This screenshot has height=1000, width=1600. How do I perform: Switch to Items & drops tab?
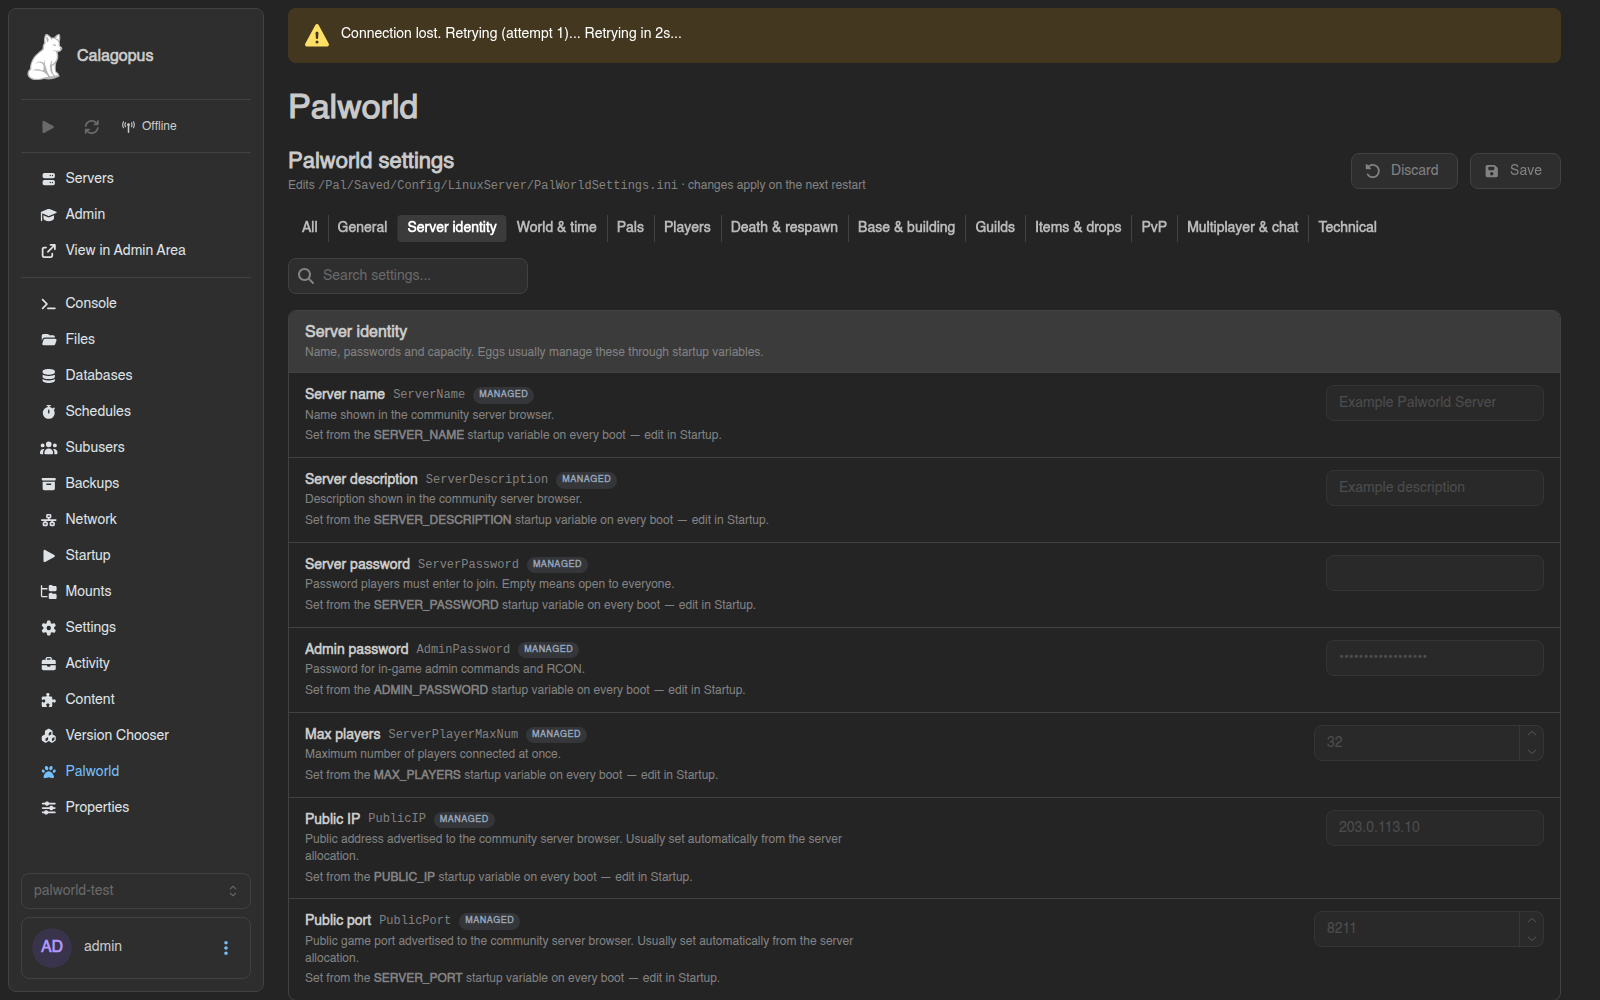tap(1078, 227)
